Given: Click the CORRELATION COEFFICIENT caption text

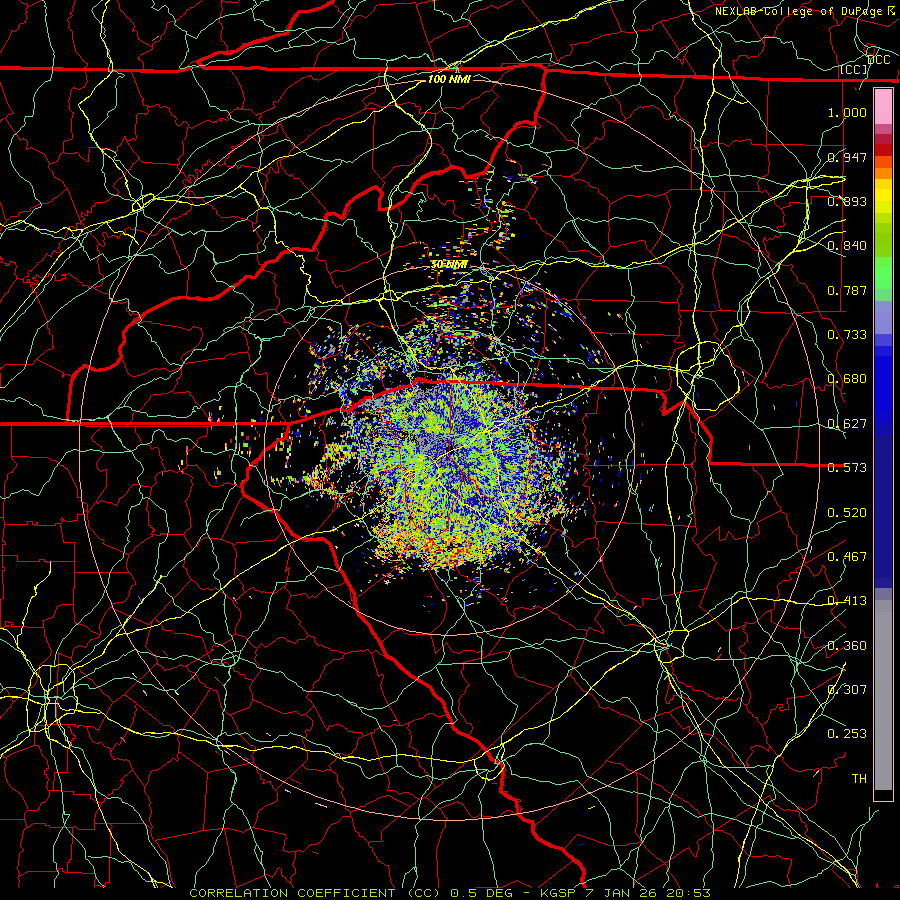Looking at the screenshot, I should coord(293,893).
